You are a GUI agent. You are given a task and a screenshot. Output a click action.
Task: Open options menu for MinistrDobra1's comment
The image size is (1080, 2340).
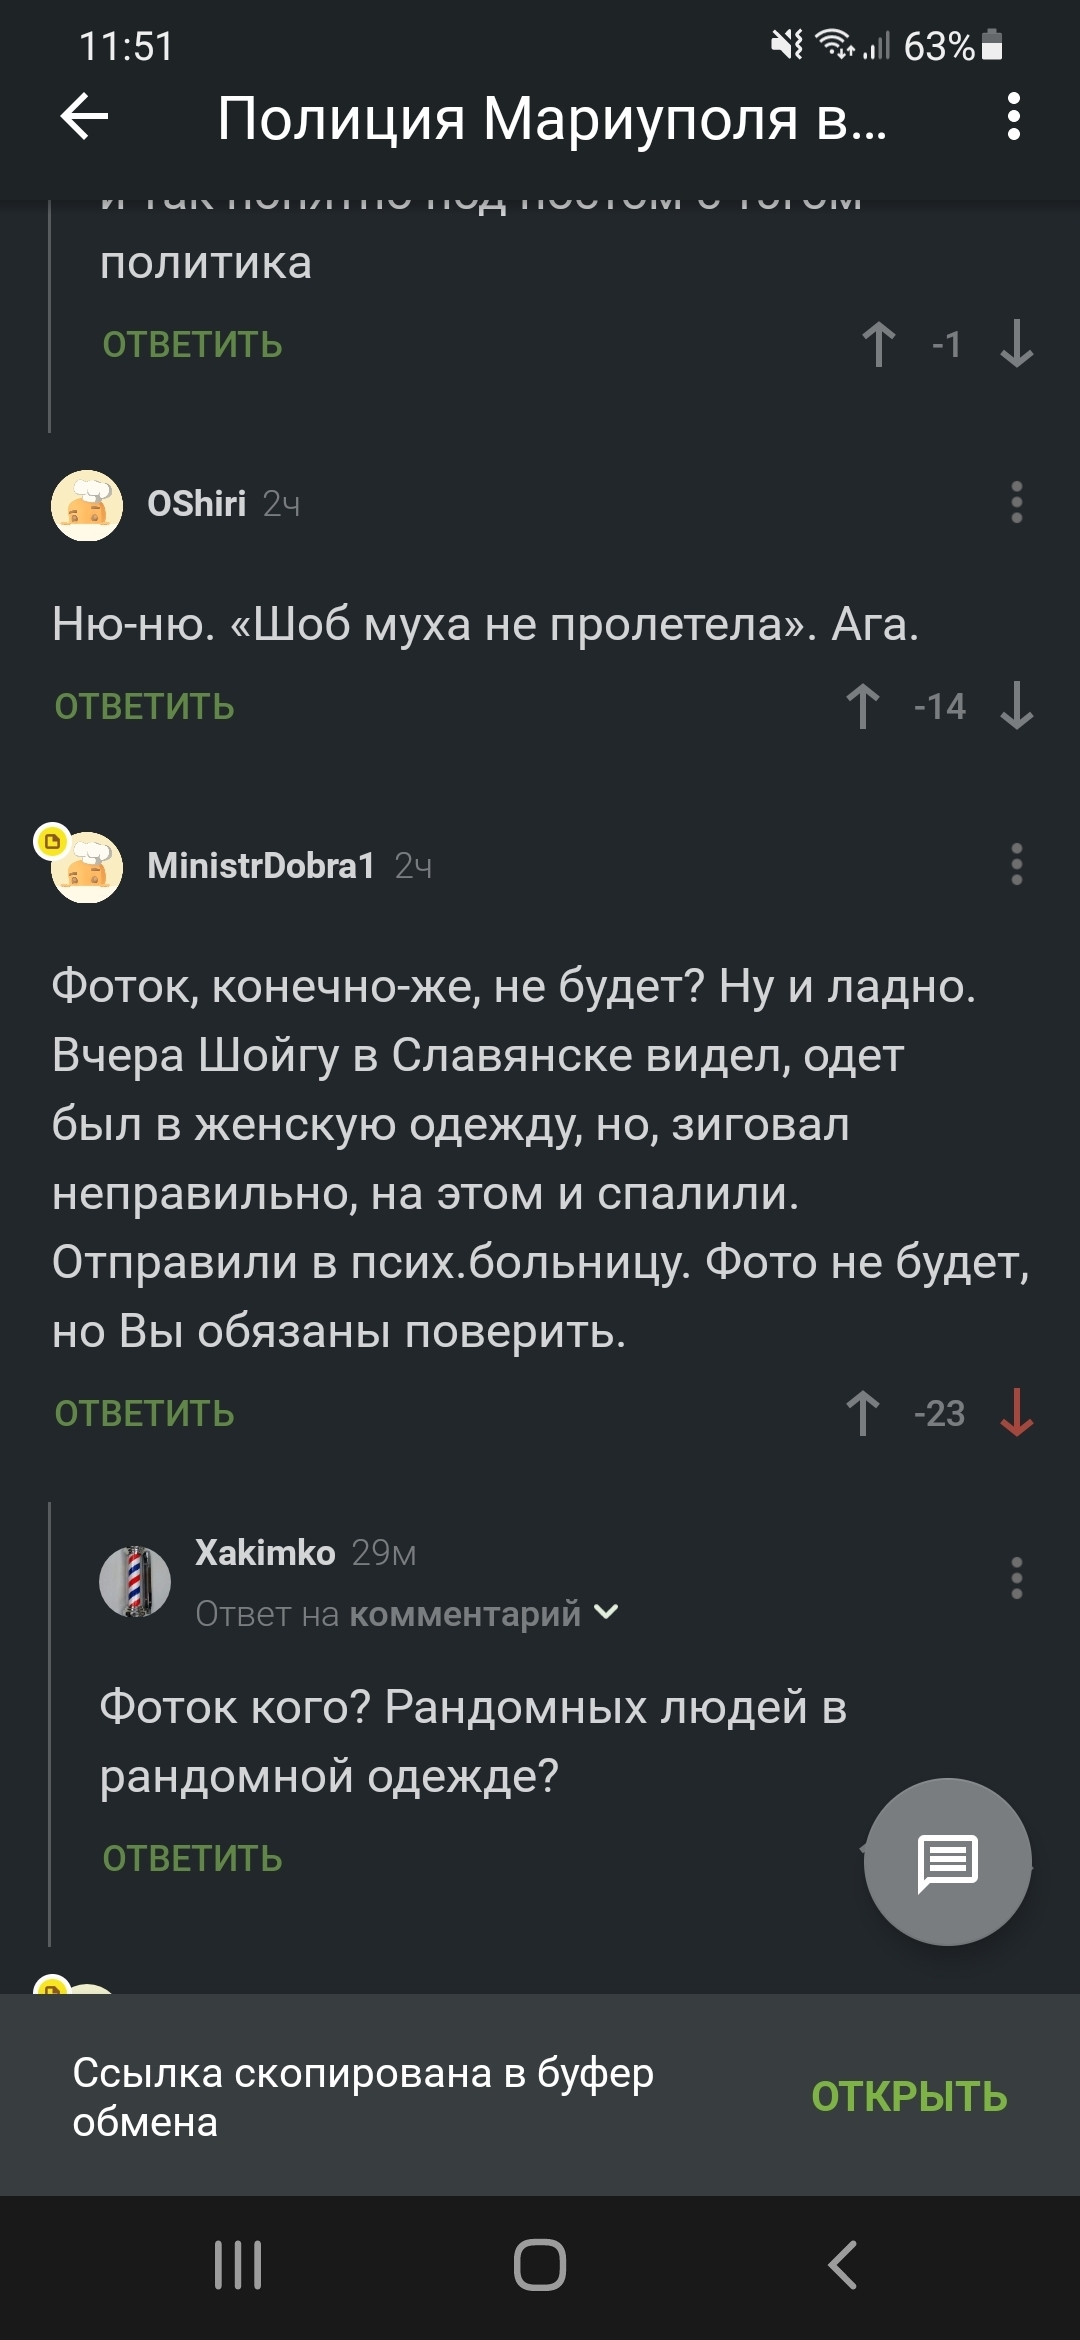[1016, 865]
